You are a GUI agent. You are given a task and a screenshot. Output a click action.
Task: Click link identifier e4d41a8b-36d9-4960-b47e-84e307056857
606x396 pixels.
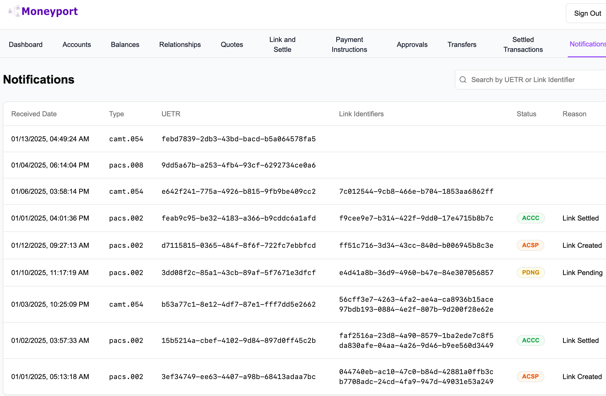tap(416, 273)
